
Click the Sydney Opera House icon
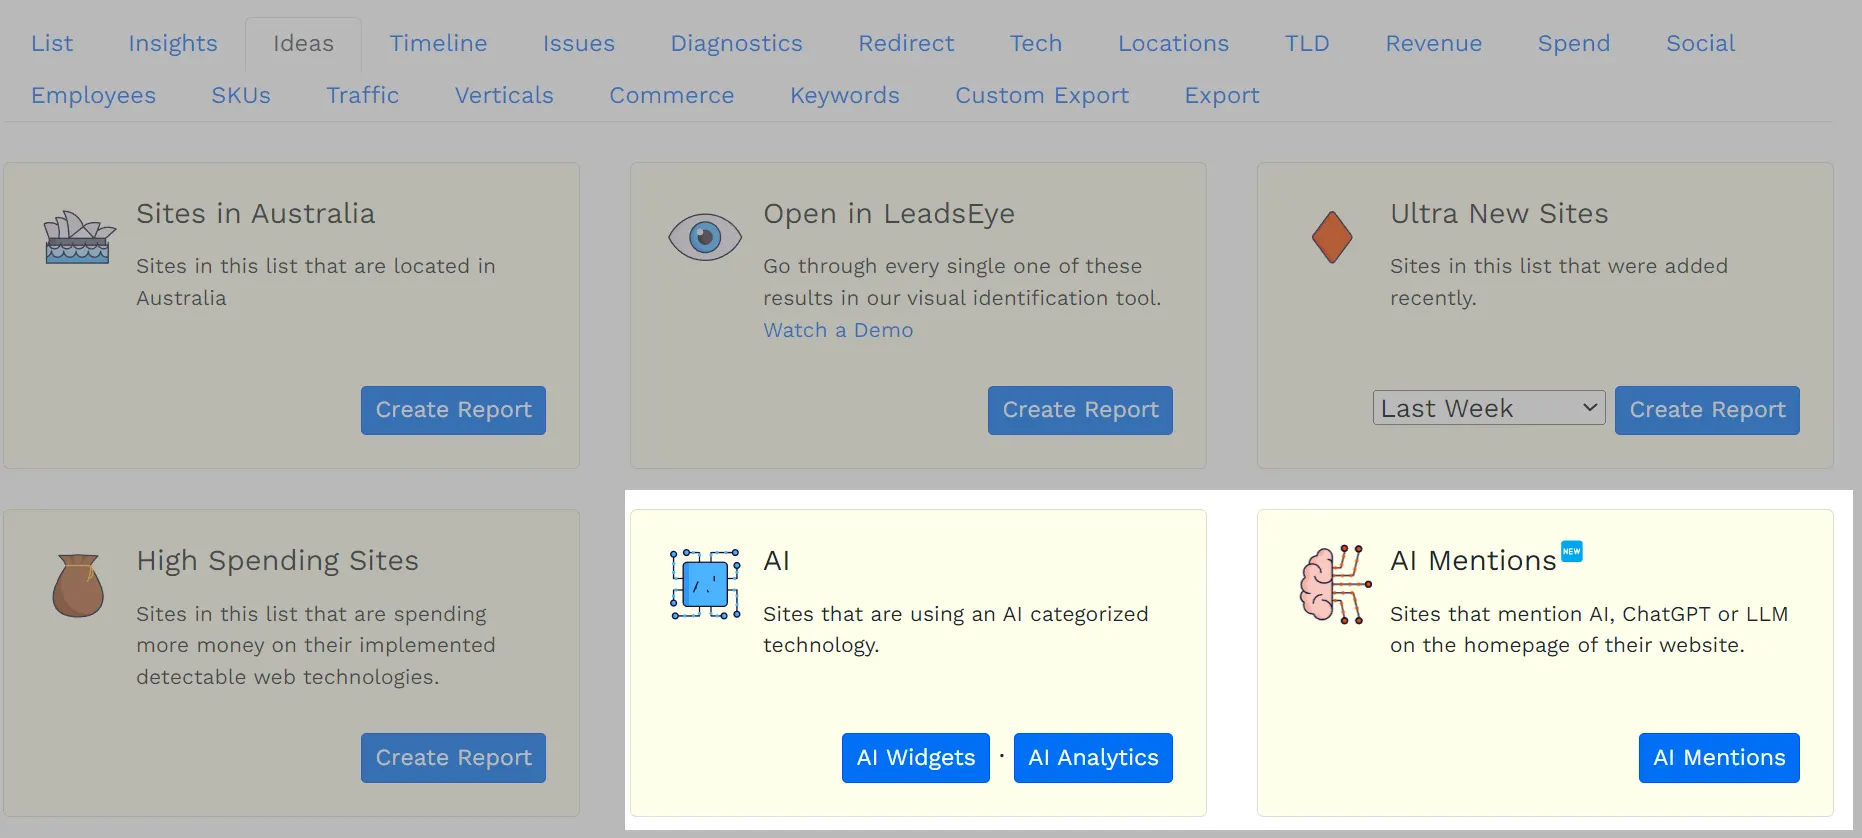[79, 238]
